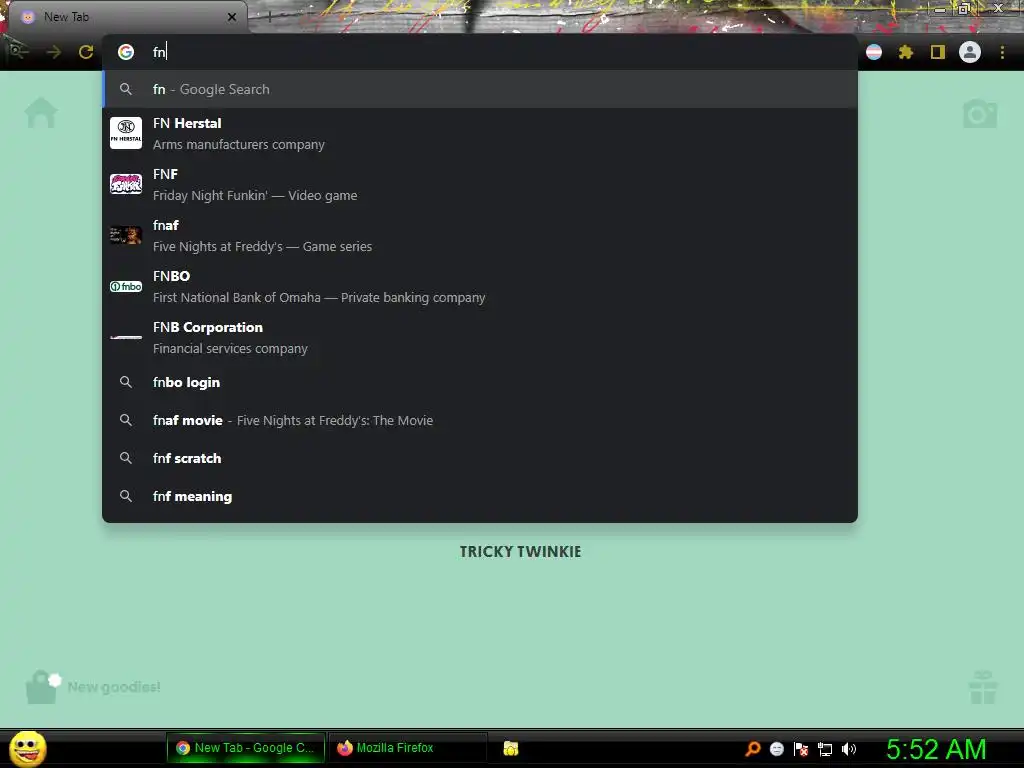Open the Extensions puzzle icon
The height and width of the screenshot is (768, 1024).
coord(905,52)
